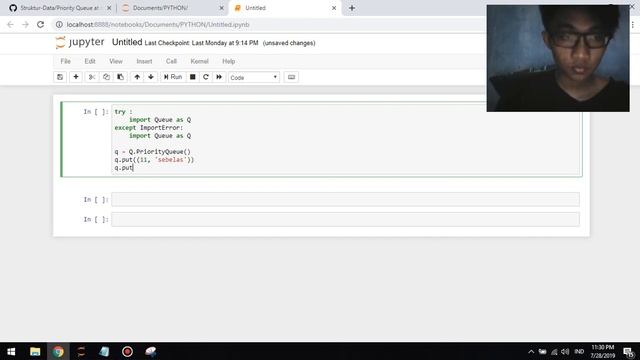Select the third empty code cell
Viewport: 640px width, 360px height.
[345, 219]
